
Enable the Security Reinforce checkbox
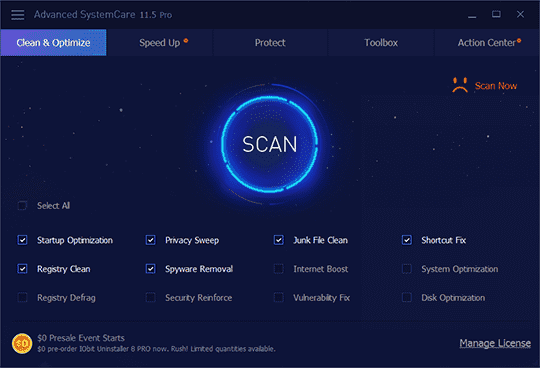click(150, 297)
